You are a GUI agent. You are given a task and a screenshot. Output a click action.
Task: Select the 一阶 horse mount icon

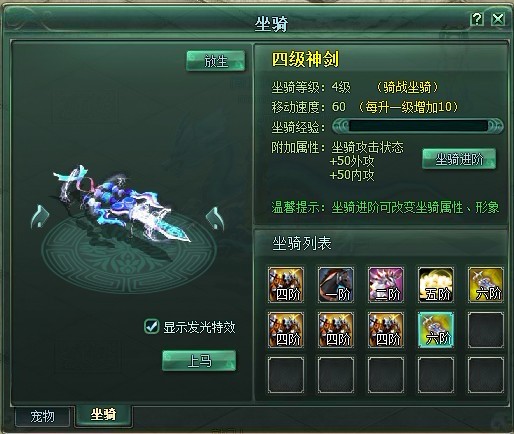336,285
